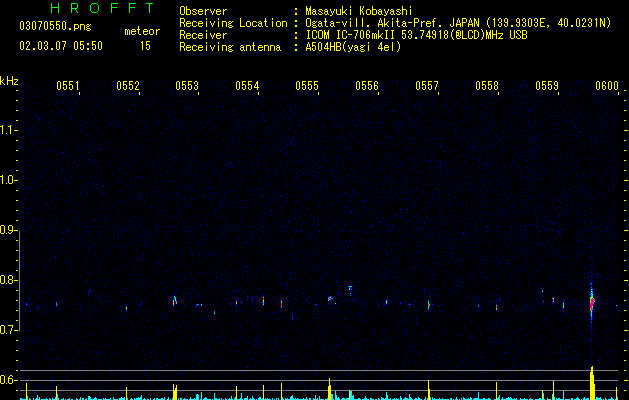Click the Receiver field label
The height and width of the screenshot is (400, 629).
click(x=203, y=35)
